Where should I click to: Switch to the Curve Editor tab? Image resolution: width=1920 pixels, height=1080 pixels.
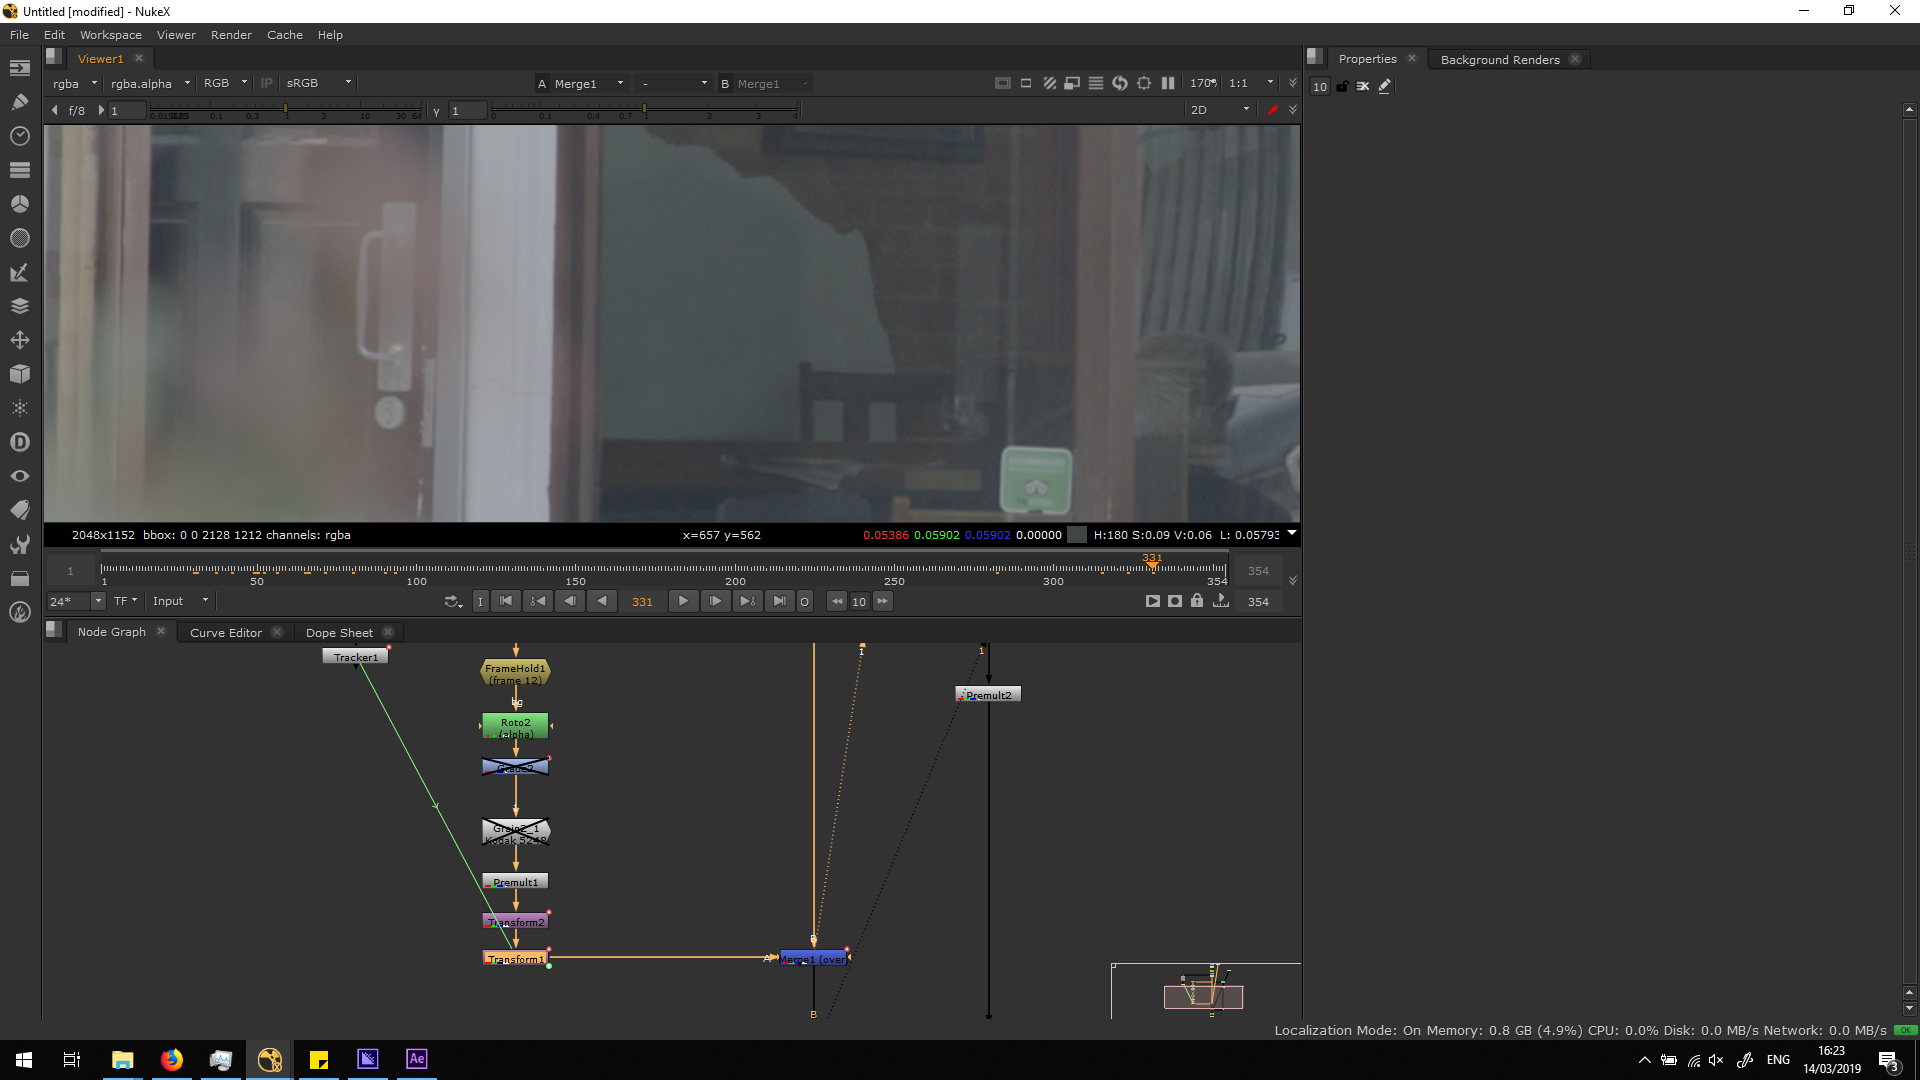click(226, 632)
